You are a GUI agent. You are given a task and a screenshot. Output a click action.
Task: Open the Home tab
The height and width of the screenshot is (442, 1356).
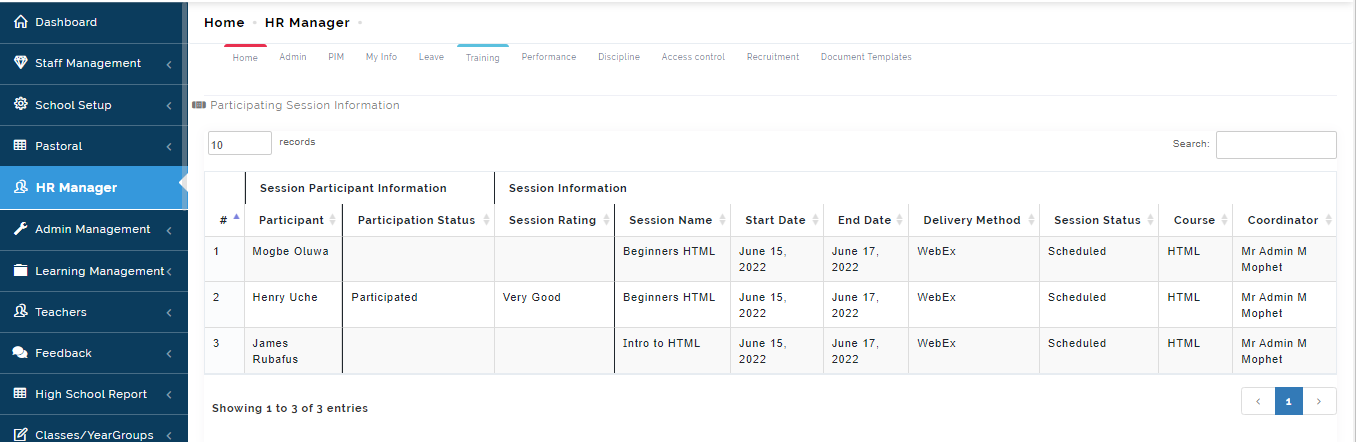point(245,57)
